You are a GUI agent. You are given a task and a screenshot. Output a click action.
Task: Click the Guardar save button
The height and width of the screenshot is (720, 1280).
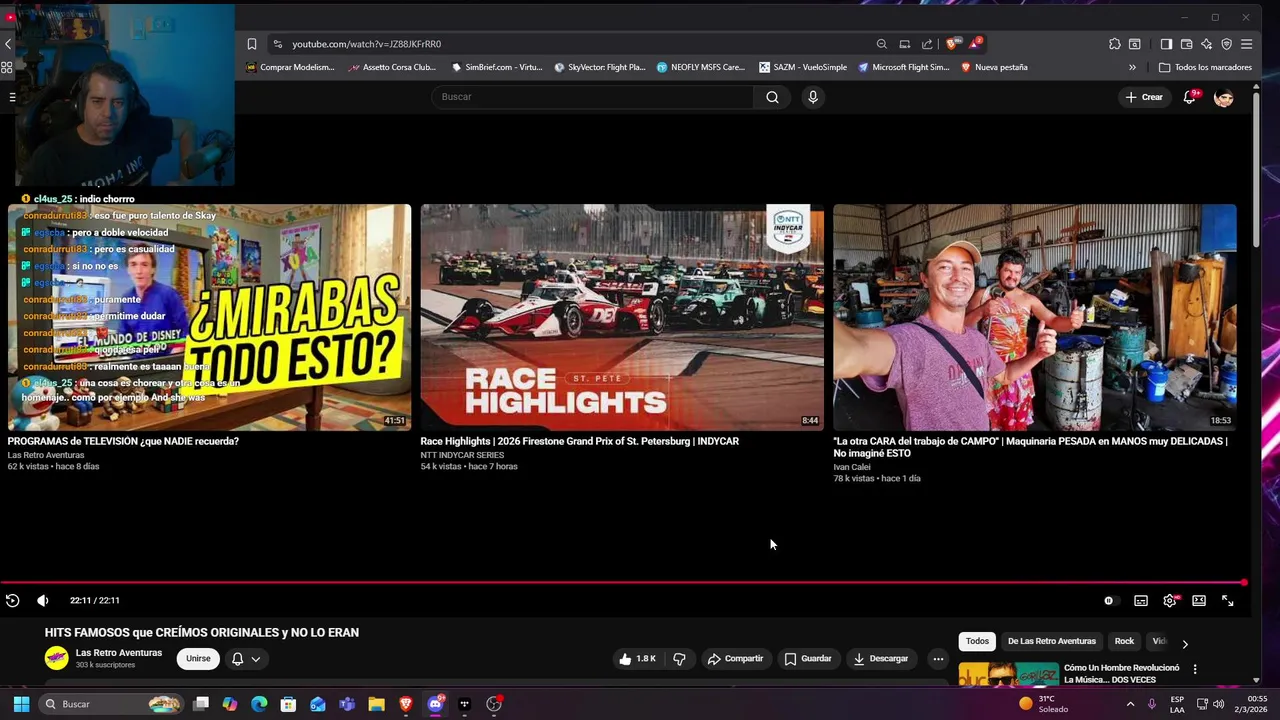(x=808, y=658)
